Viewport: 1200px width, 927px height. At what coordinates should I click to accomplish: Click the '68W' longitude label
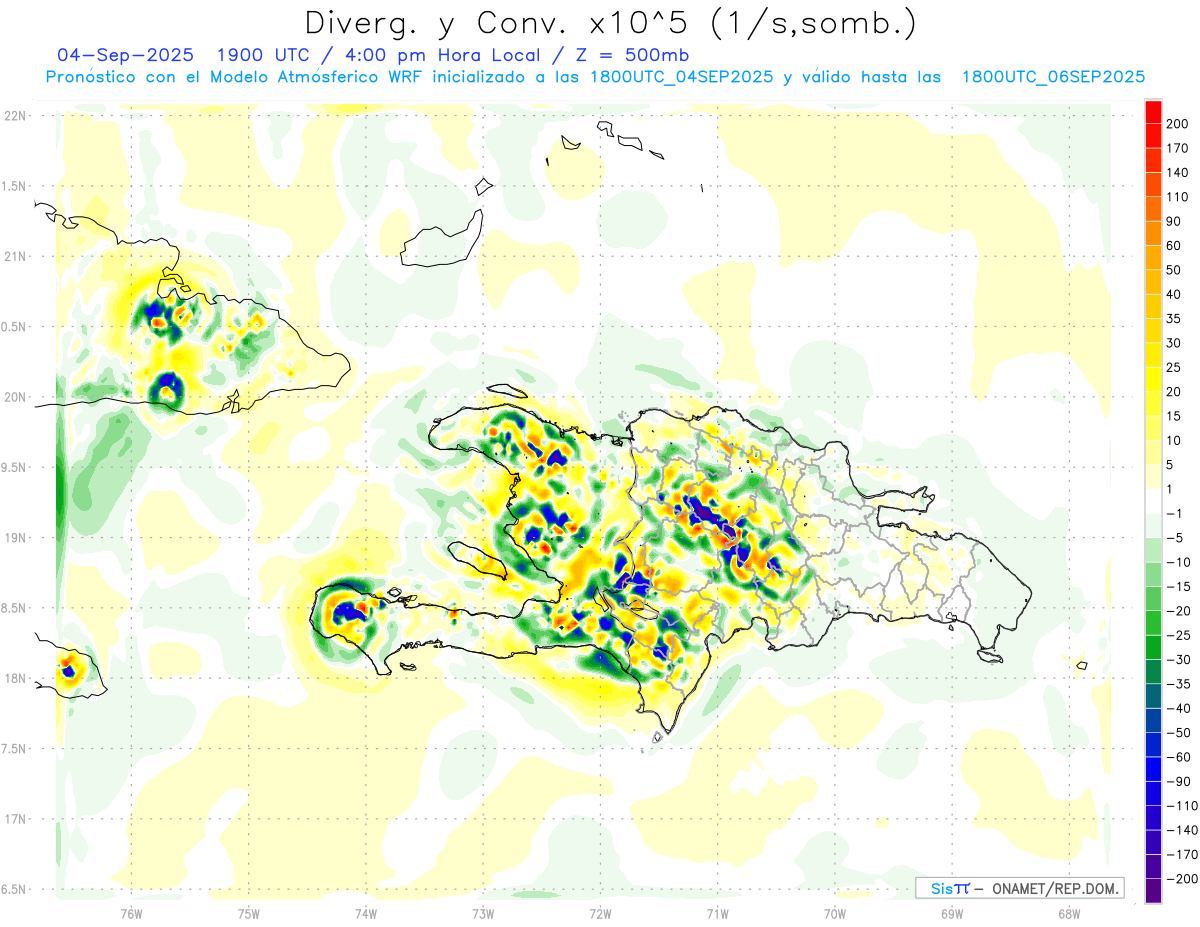point(1068,914)
